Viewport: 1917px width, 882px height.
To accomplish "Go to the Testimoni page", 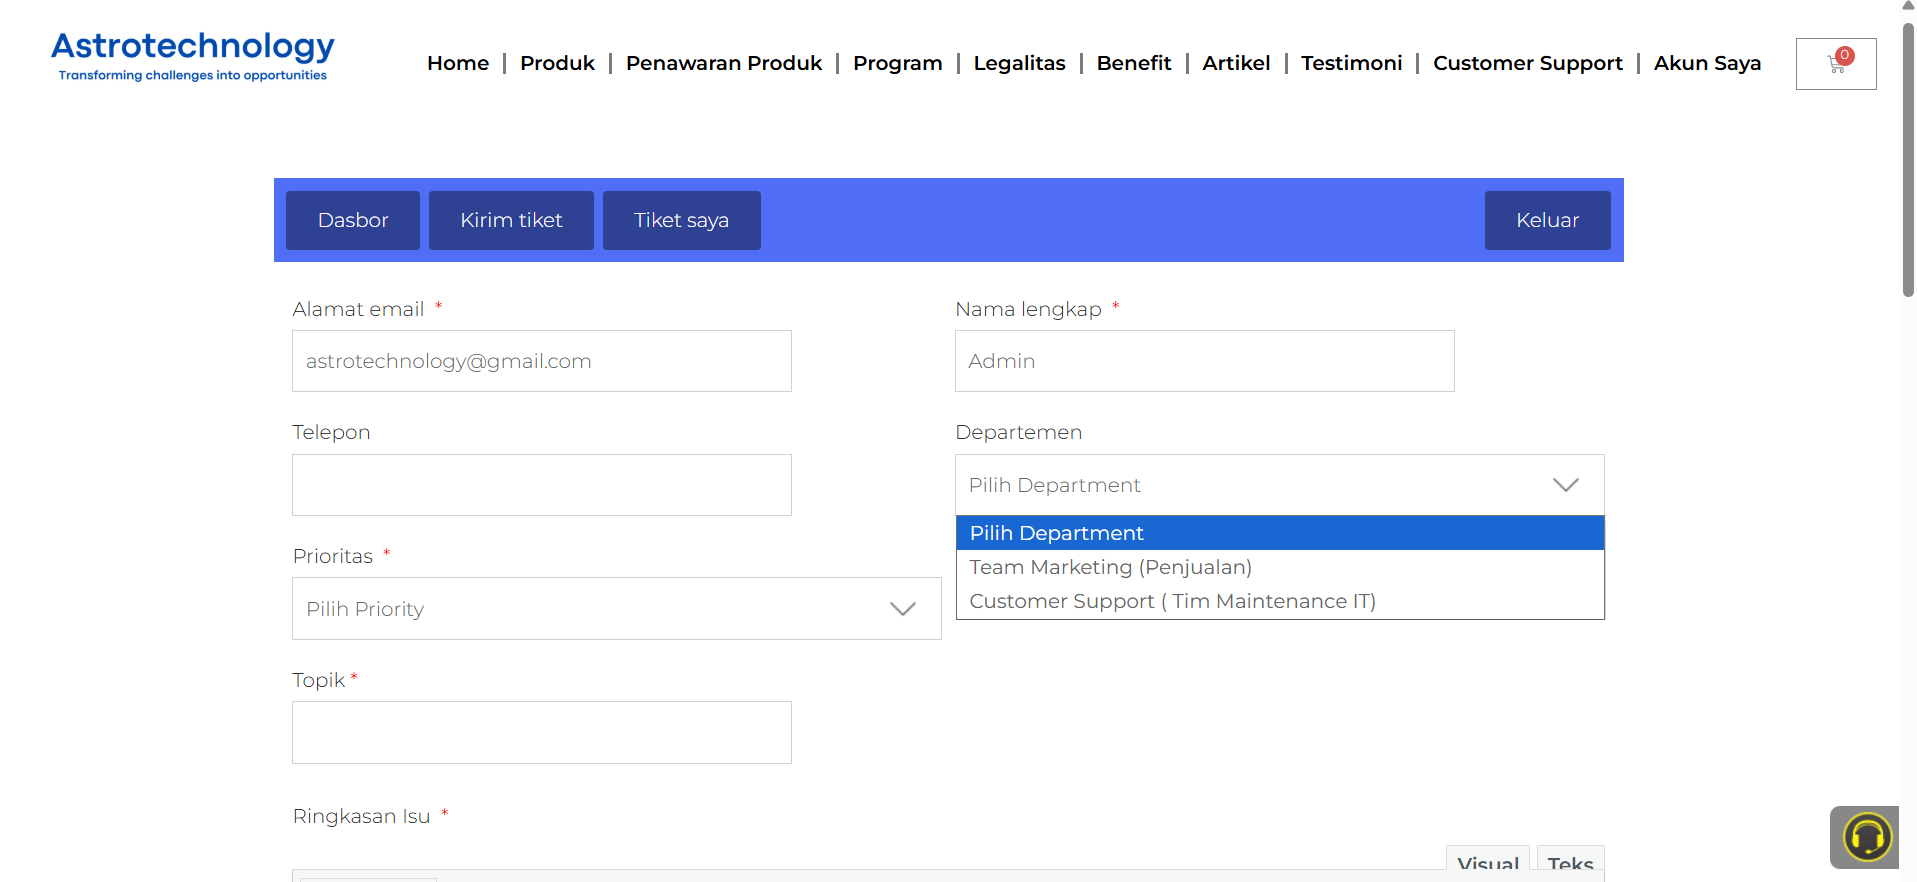I will [x=1351, y=63].
